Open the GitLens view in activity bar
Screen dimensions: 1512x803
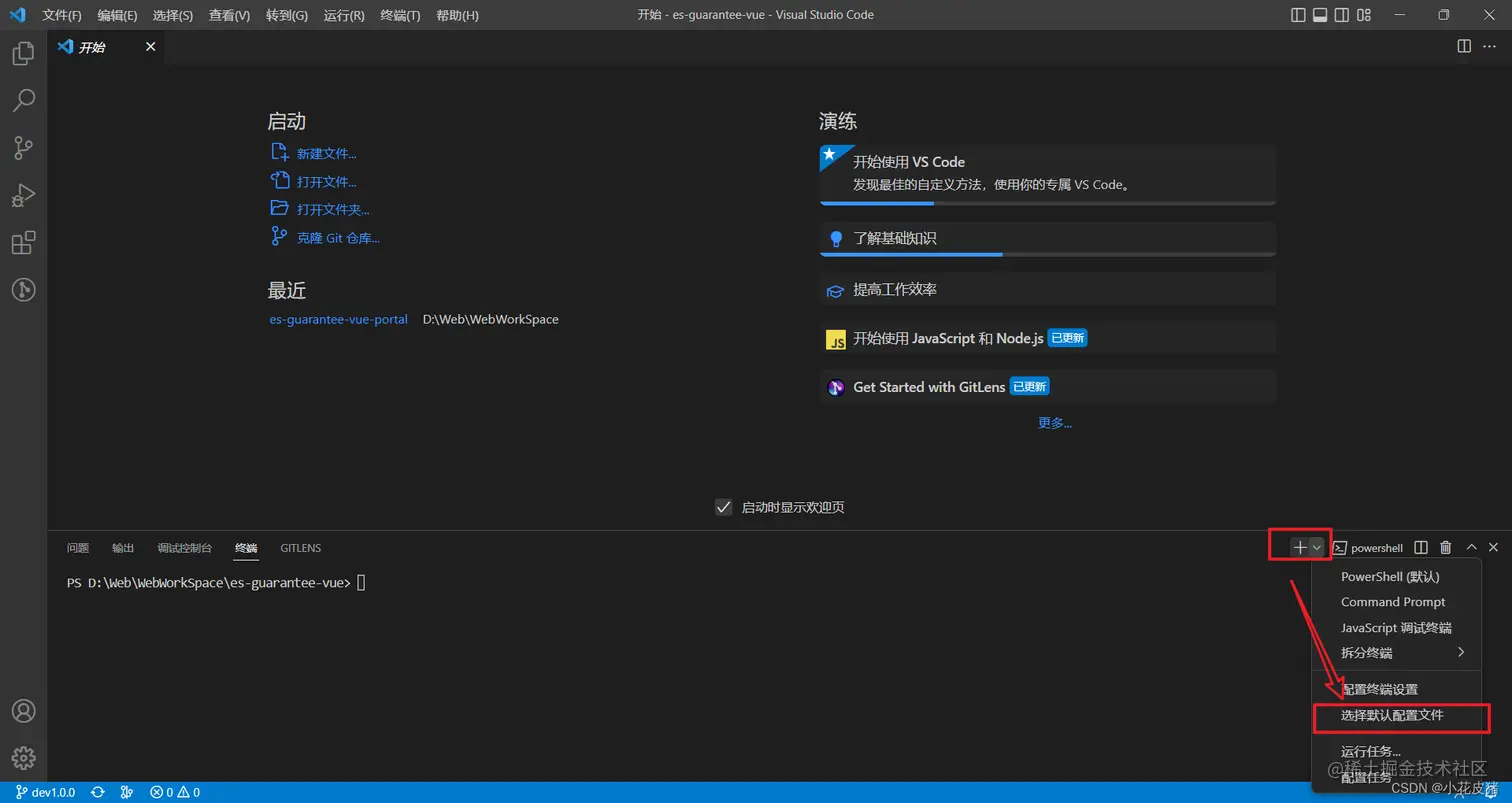coord(23,290)
